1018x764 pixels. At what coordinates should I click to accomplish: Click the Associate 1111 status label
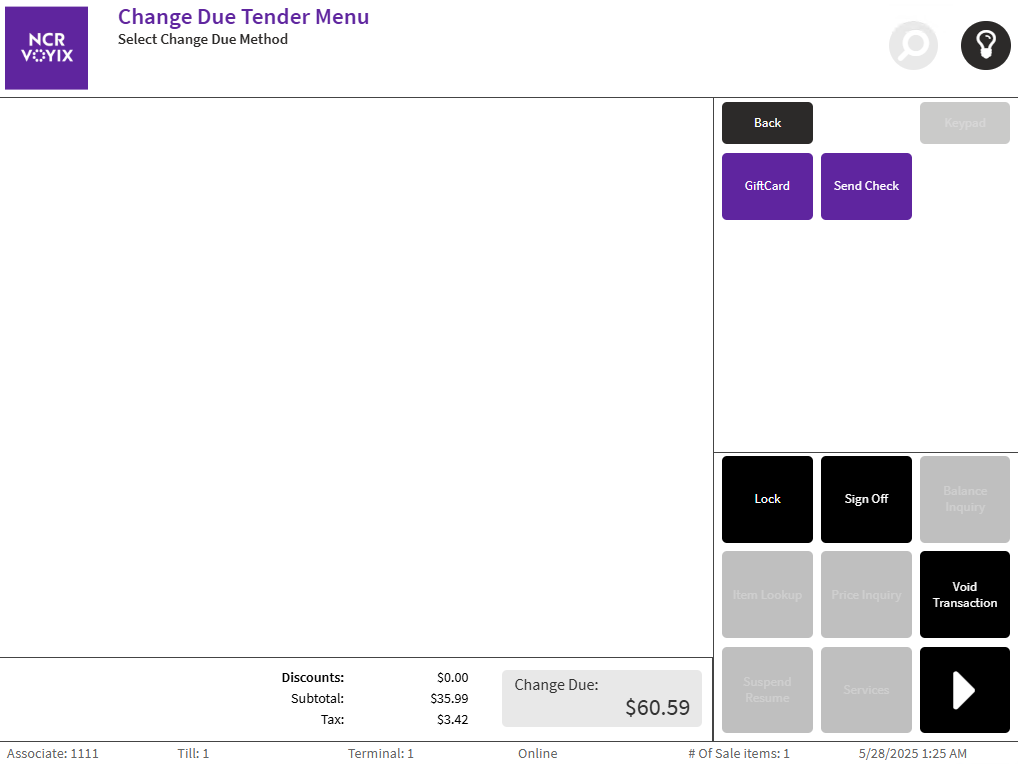(x=53, y=753)
